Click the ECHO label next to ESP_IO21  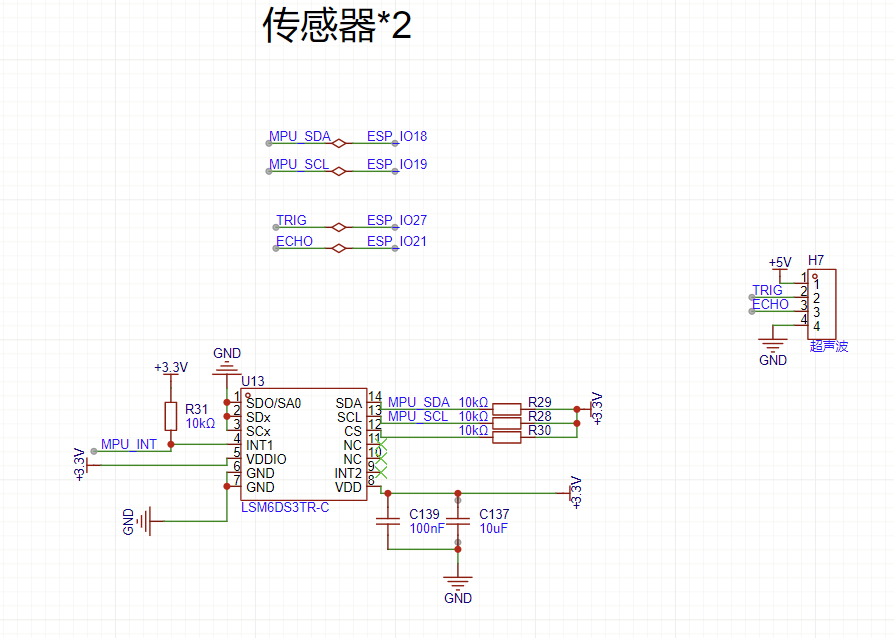294,241
